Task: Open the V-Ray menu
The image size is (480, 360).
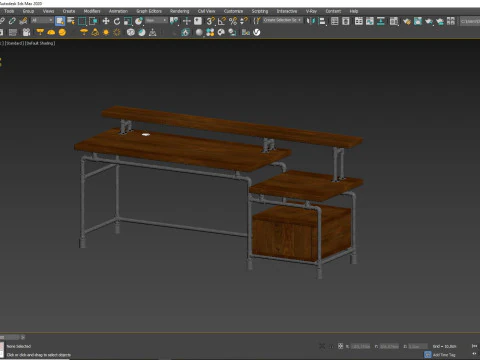Action: point(311,11)
